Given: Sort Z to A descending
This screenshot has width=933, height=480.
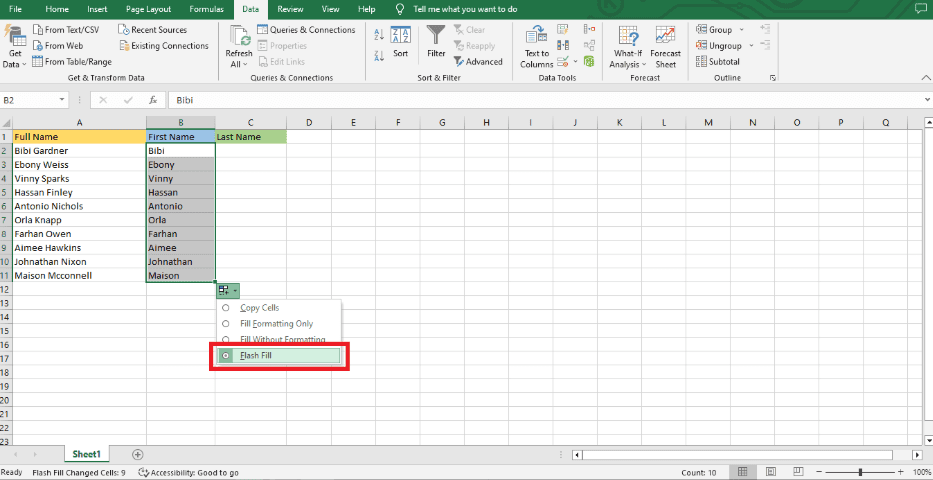Looking at the screenshot, I should [379, 56].
